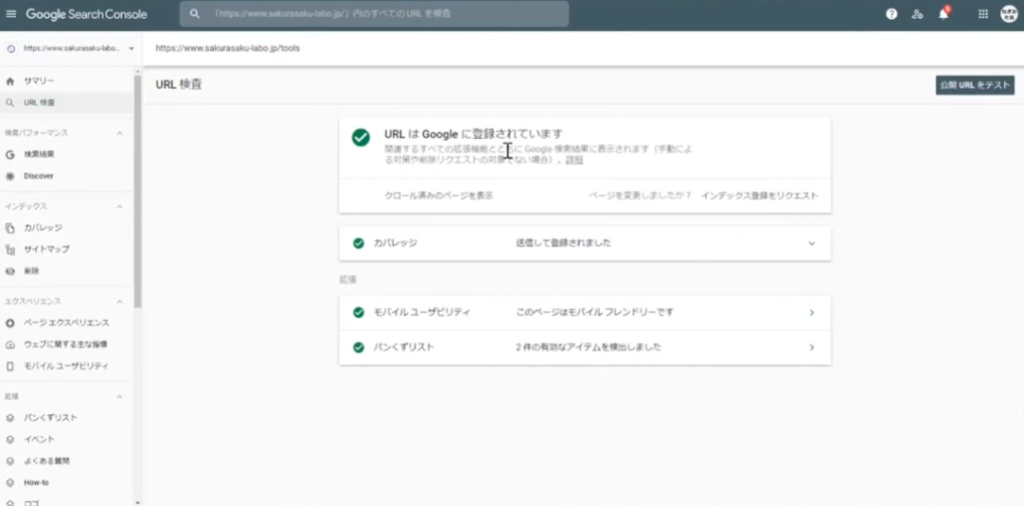Screen dimensions: 1024x506
Task: Click green check icon in カバレッジ row
Action: pos(358,243)
